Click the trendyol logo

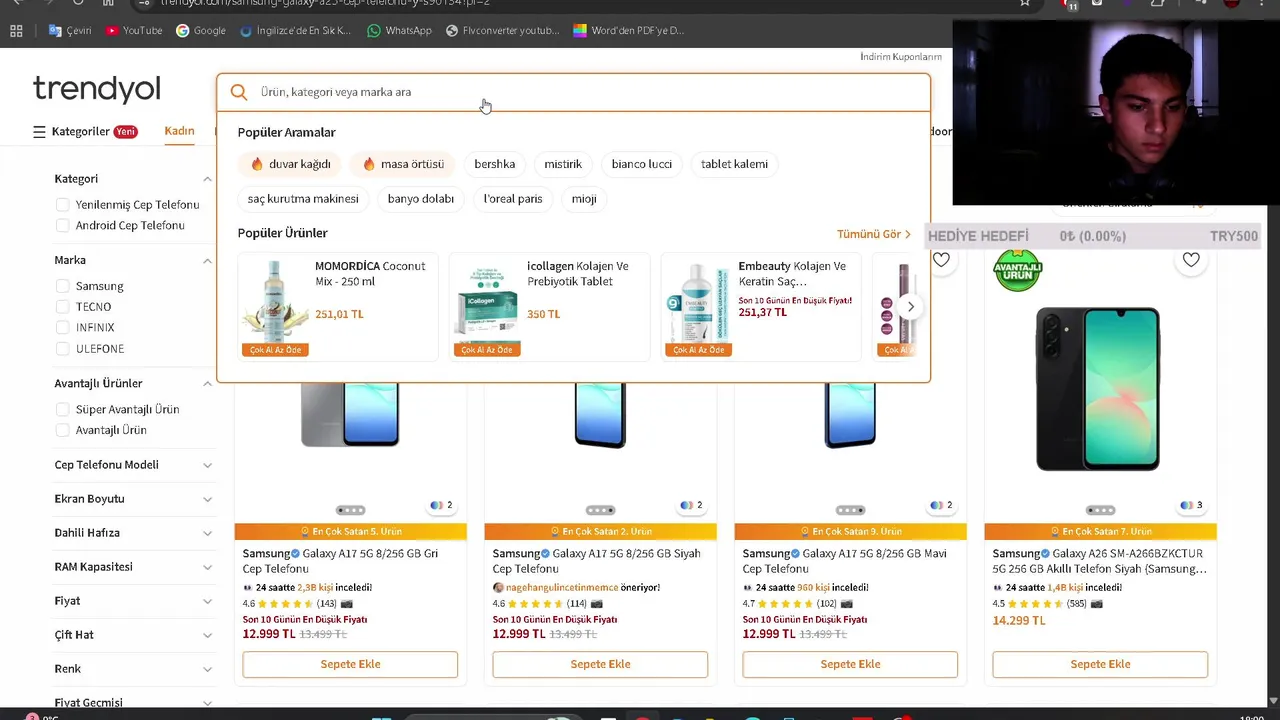tap(97, 89)
